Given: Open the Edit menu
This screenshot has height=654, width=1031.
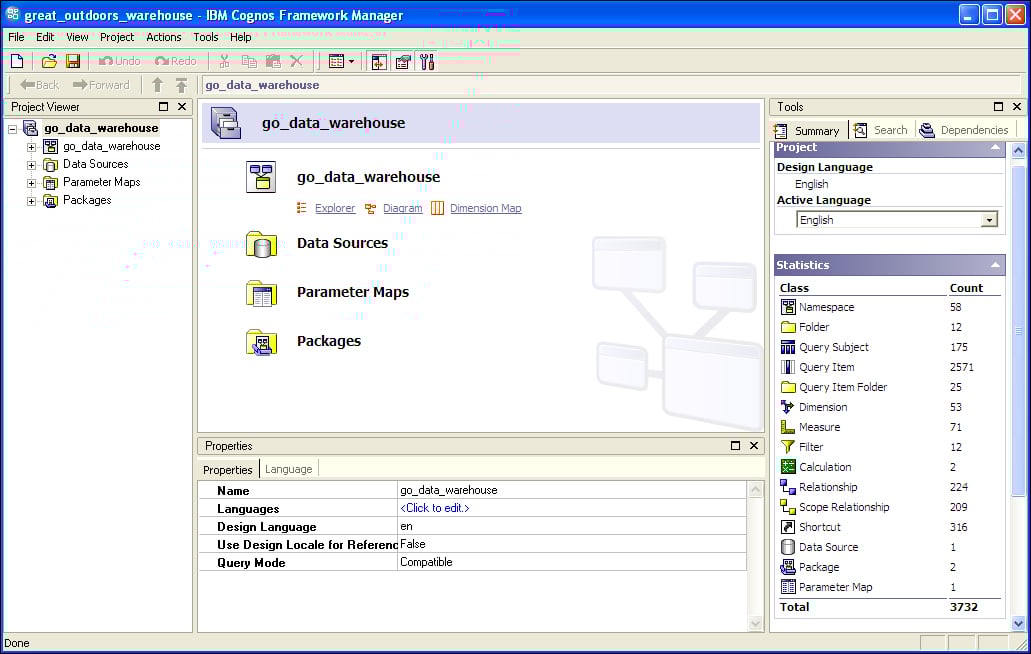Looking at the screenshot, I should [x=45, y=37].
